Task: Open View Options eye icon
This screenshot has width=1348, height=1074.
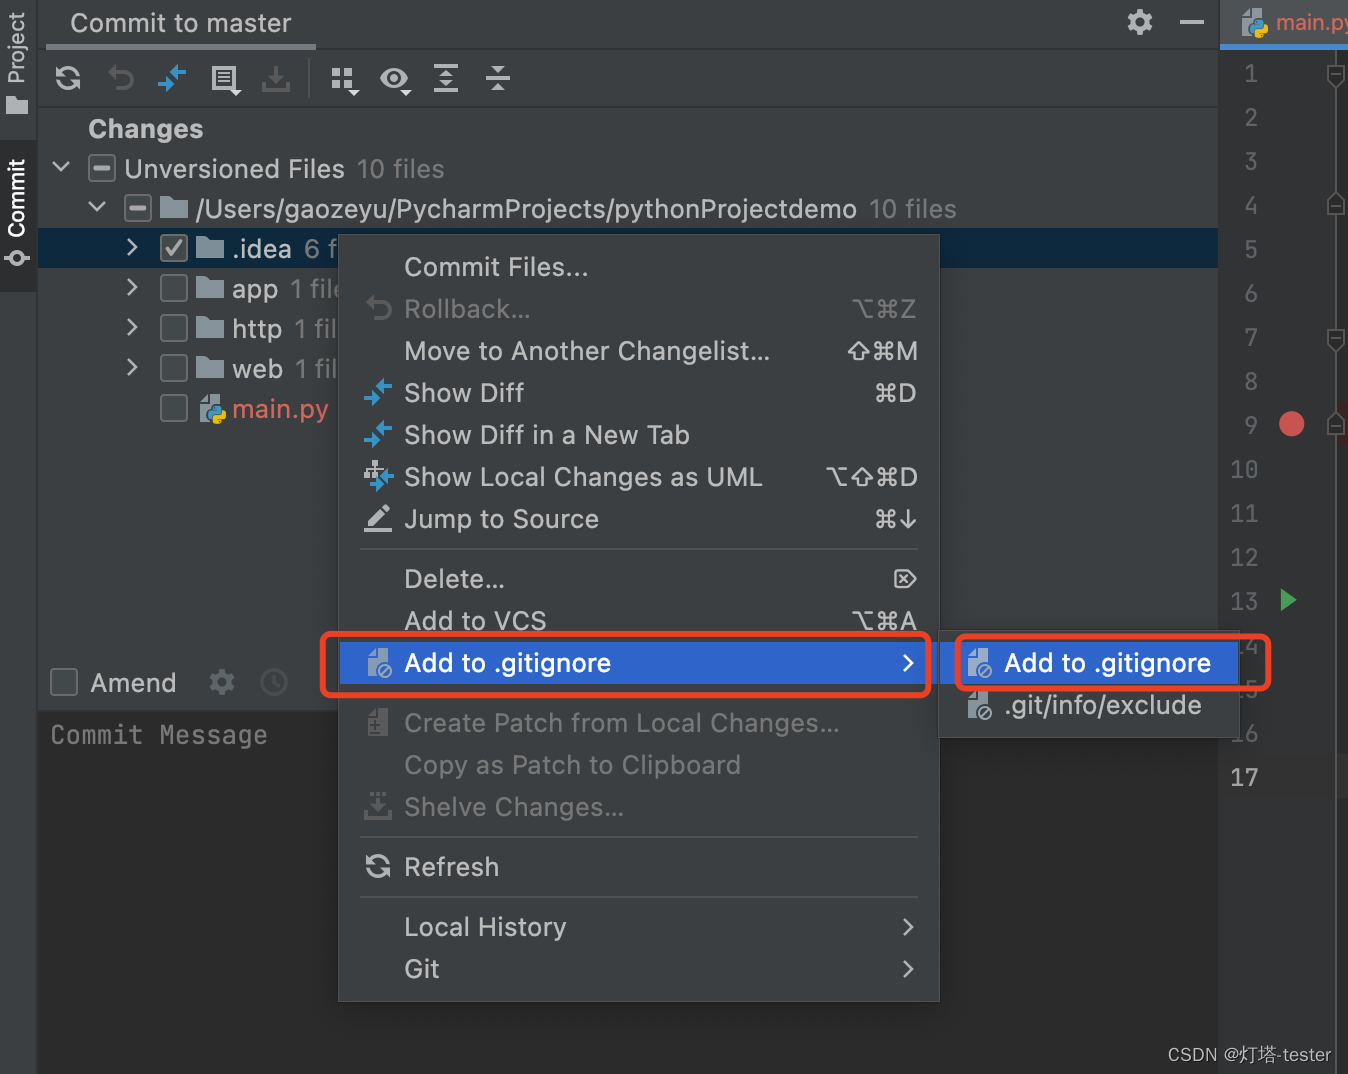Action: [x=395, y=80]
